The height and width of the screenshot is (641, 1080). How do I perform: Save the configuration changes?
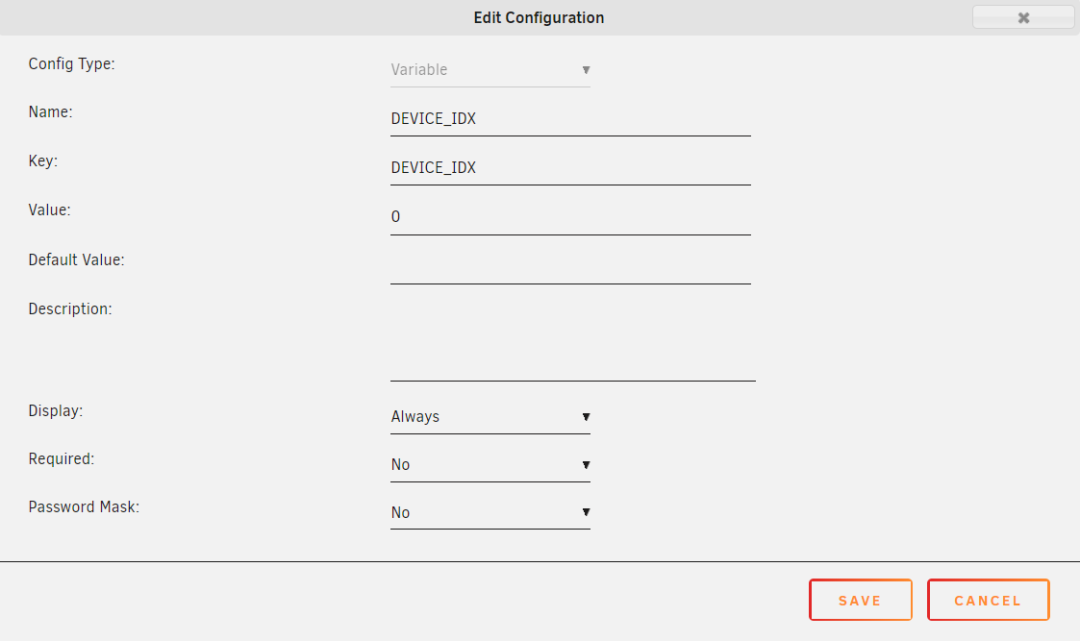pos(860,600)
